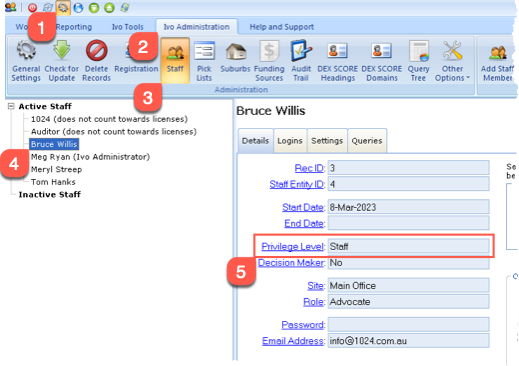Select the 1024 staff entry
Screen dimensions: 519x366
pyautogui.click(x=109, y=119)
